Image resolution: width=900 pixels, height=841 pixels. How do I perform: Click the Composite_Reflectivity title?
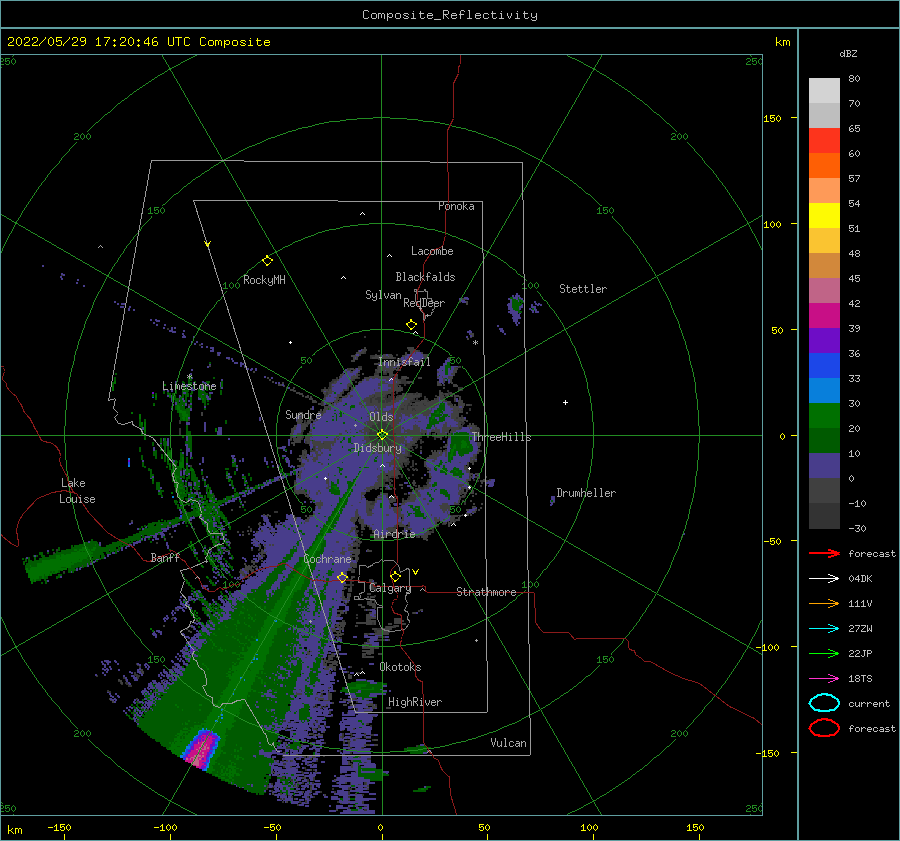(450, 15)
